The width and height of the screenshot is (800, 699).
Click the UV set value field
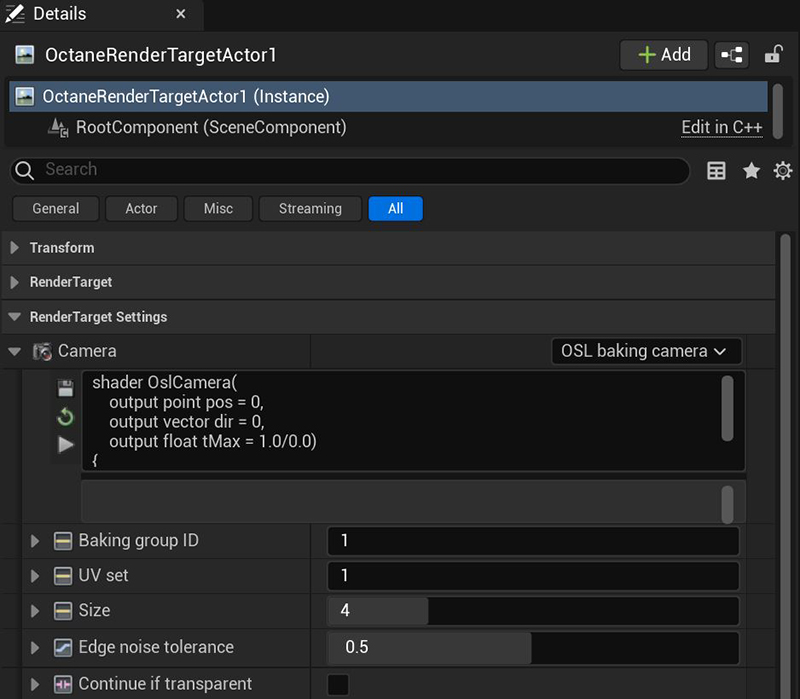pos(533,576)
